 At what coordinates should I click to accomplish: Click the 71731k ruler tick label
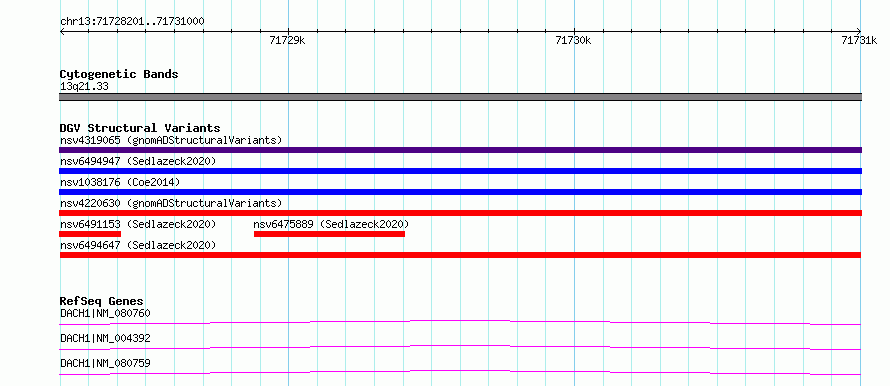pos(859,40)
